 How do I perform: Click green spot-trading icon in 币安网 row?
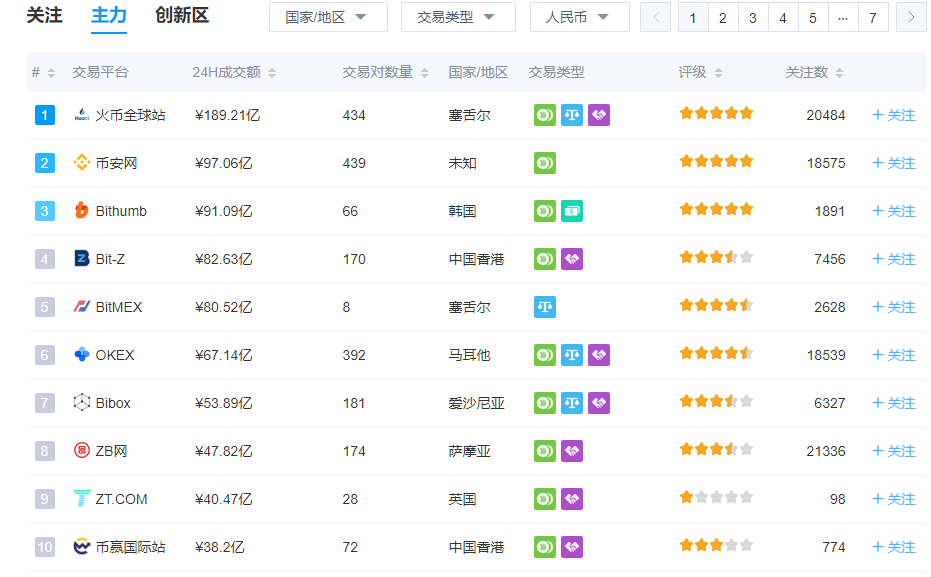(x=544, y=163)
